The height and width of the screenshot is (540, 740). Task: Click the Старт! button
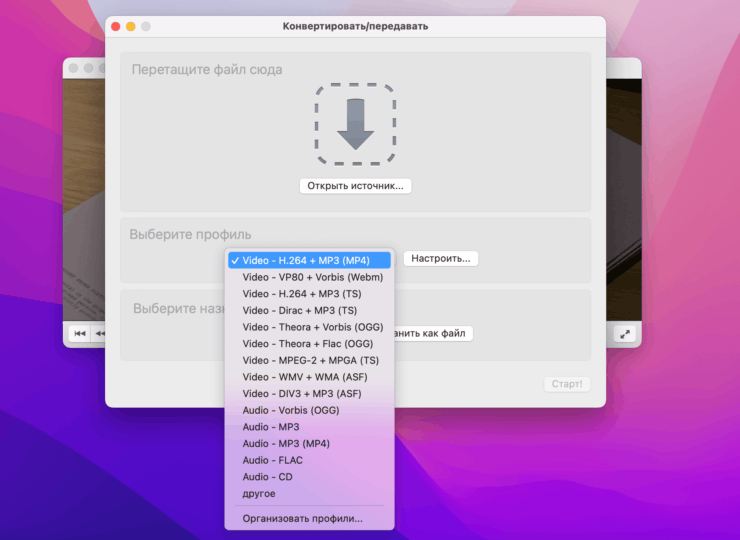pyautogui.click(x=567, y=384)
